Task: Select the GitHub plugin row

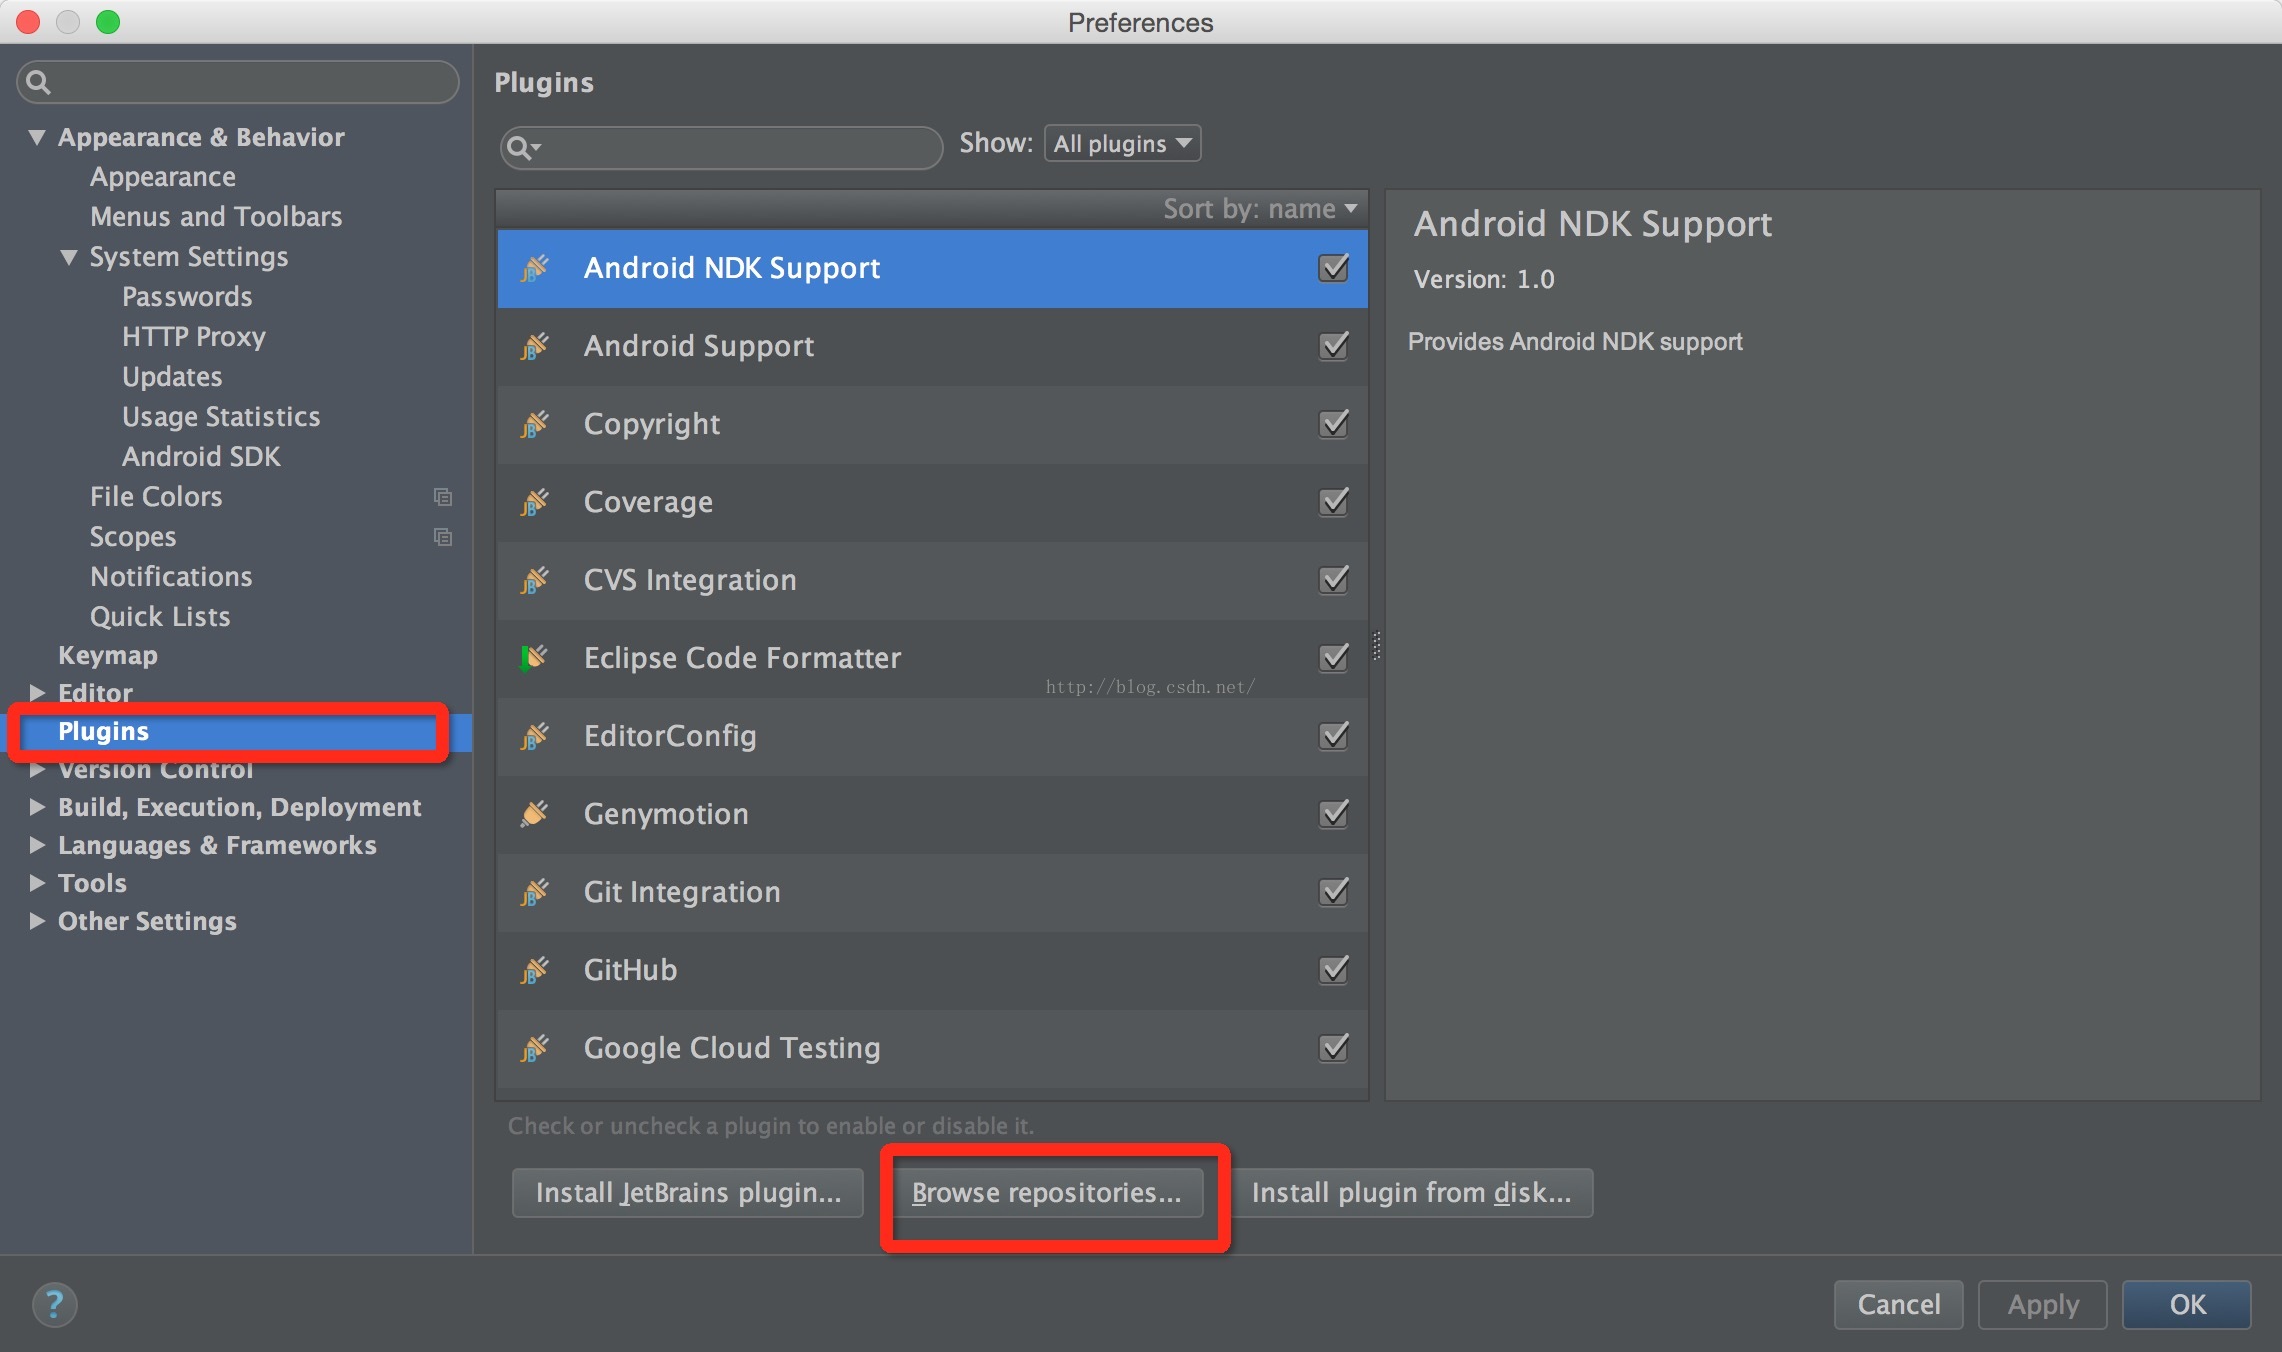Action: pyautogui.click(x=932, y=970)
